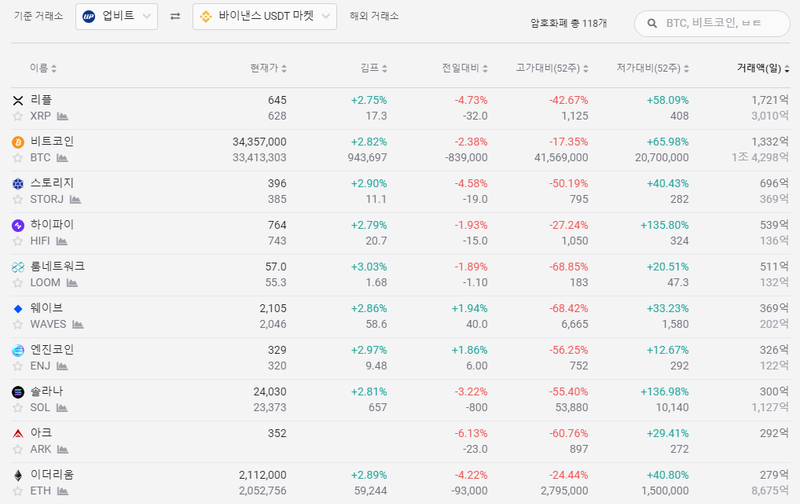Screen dimensions: 800x504
Task: Click the Enjin Coin logo
Action: tap(18, 350)
